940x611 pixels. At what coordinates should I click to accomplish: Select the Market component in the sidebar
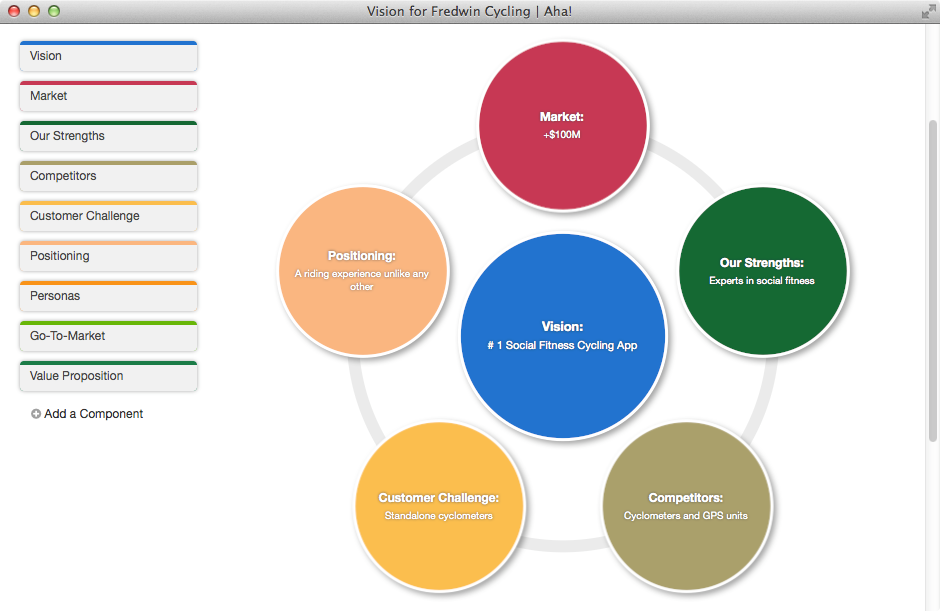(x=107, y=96)
